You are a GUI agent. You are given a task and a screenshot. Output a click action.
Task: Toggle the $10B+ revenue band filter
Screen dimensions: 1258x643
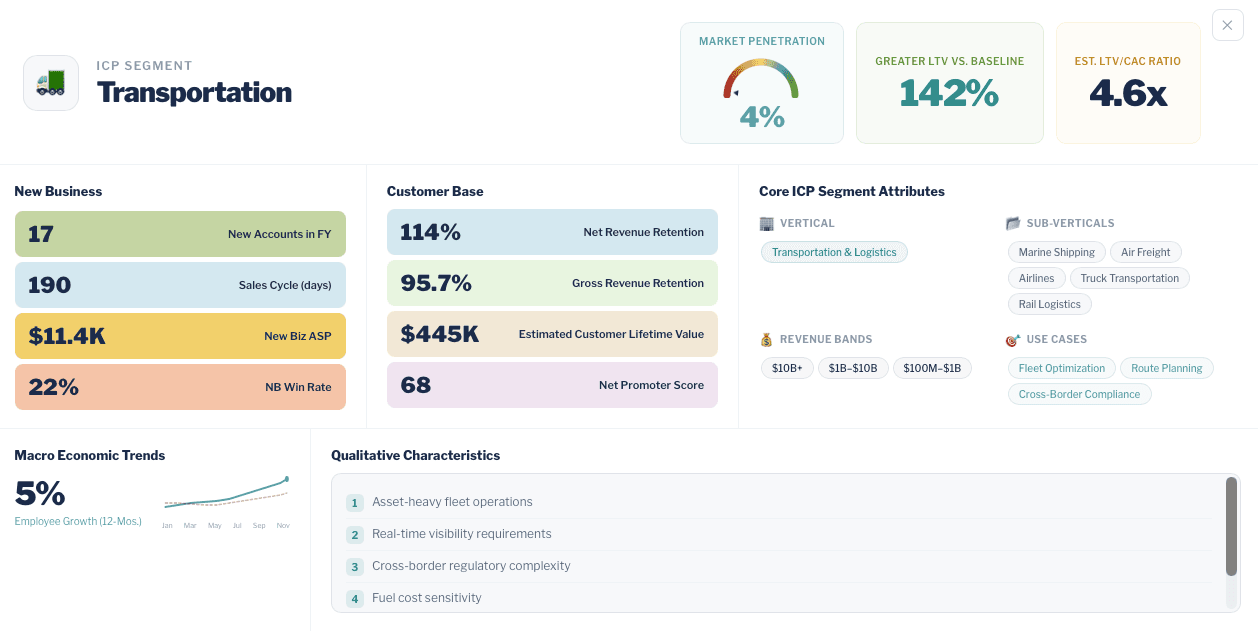click(x=788, y=368)
